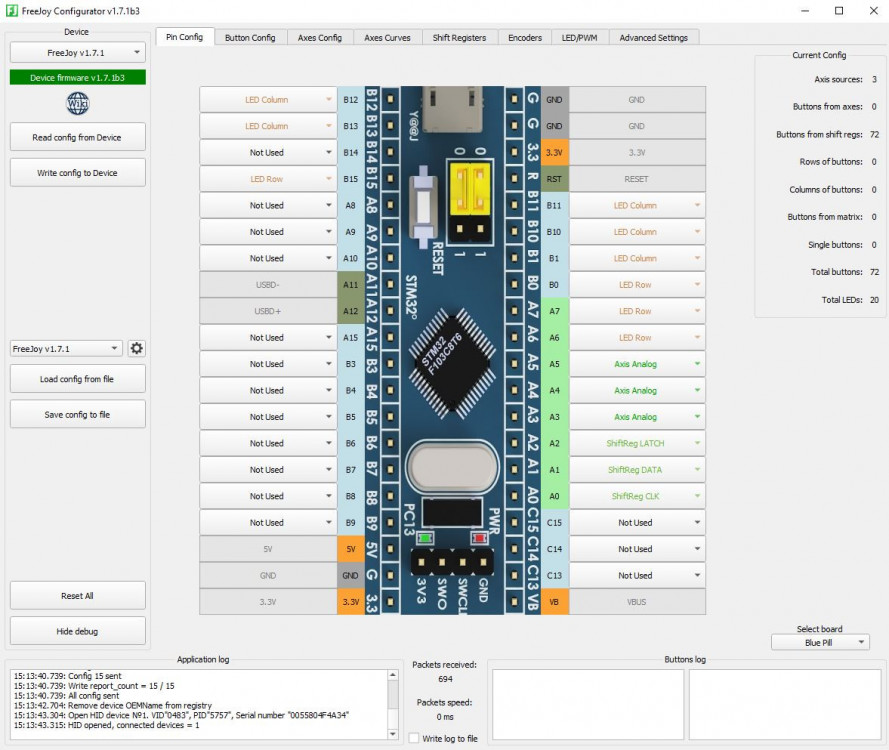
Task: Open the B12 LED Column pin dropdown
Action: click(267, 100)
